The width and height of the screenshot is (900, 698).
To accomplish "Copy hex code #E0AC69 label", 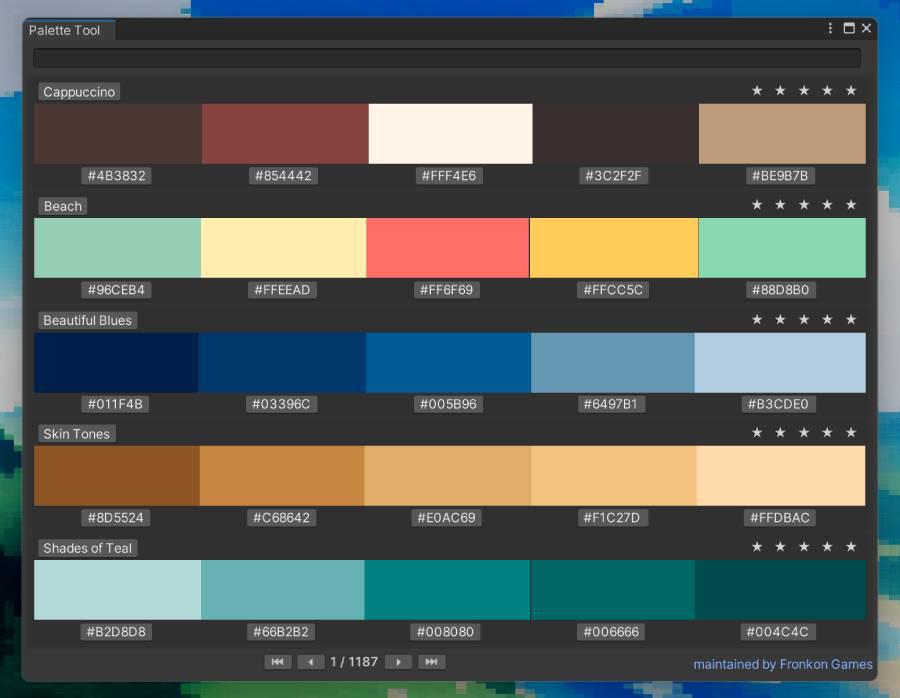I will point(447,518).
